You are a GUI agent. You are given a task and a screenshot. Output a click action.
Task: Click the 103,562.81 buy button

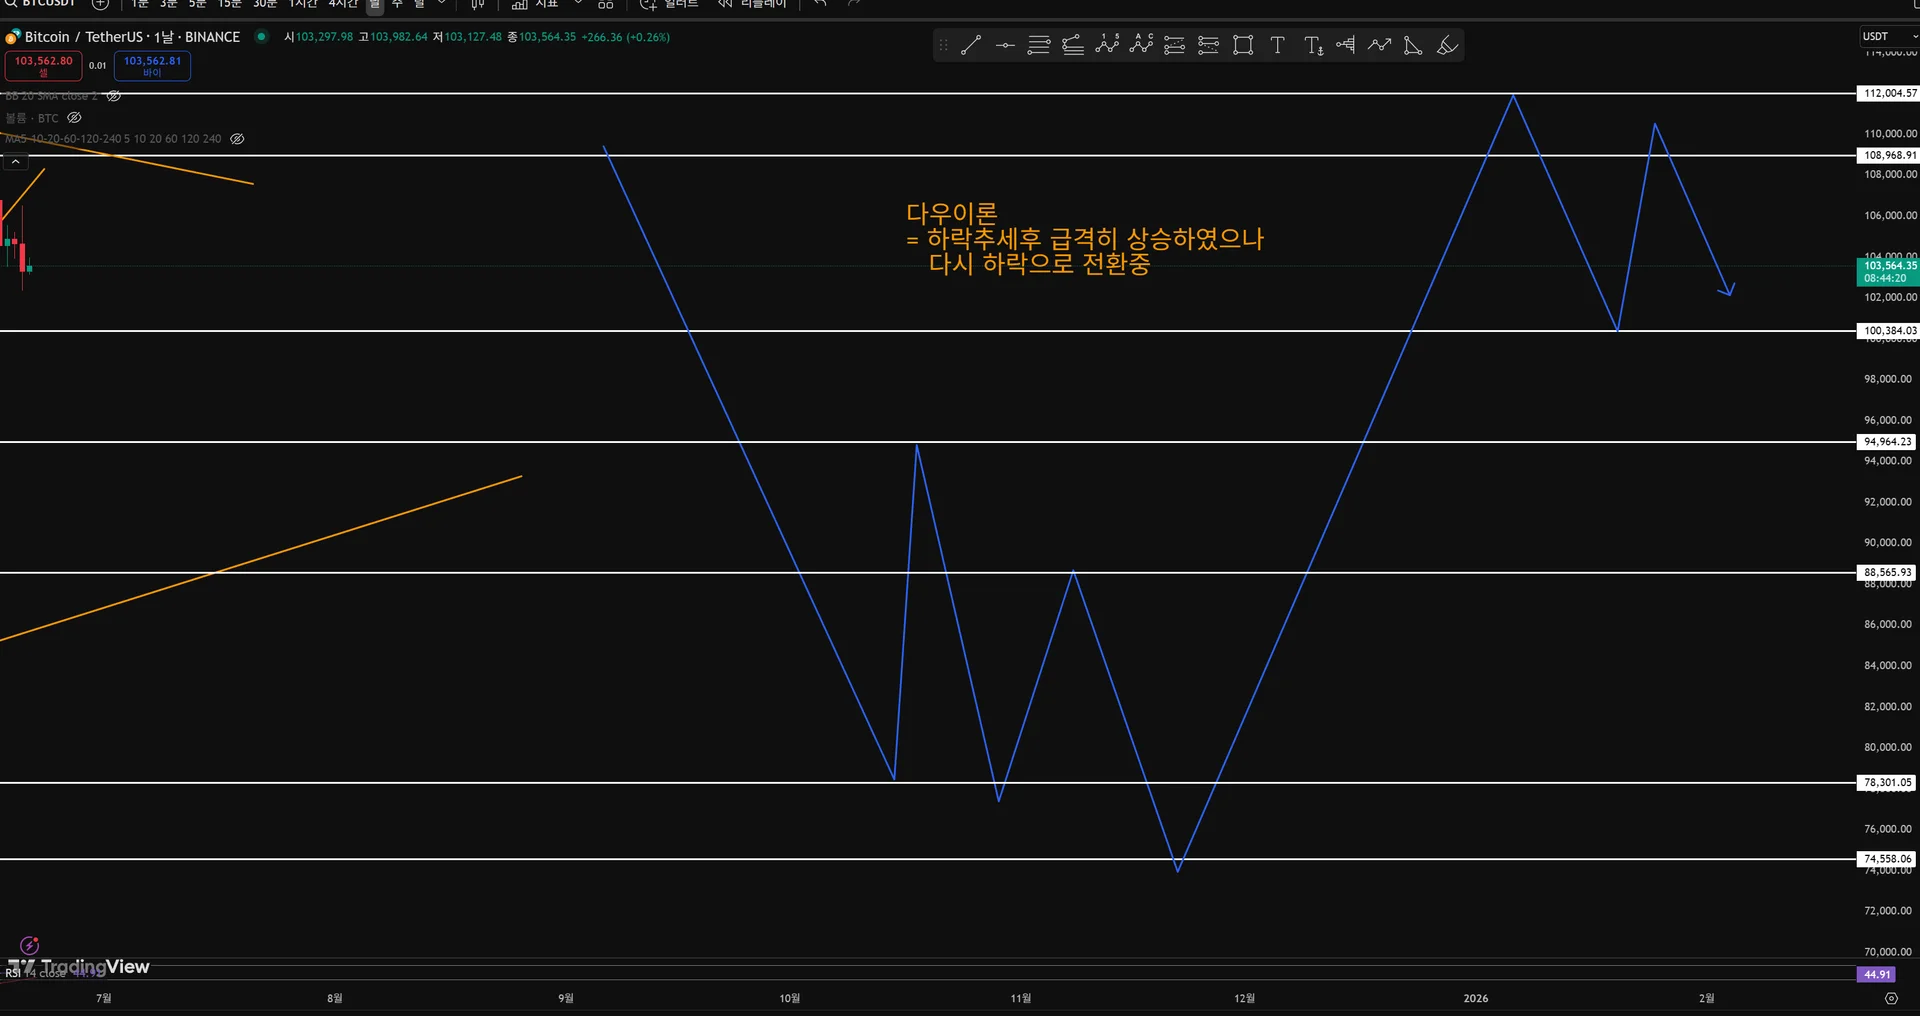click(x=152, y=66)
